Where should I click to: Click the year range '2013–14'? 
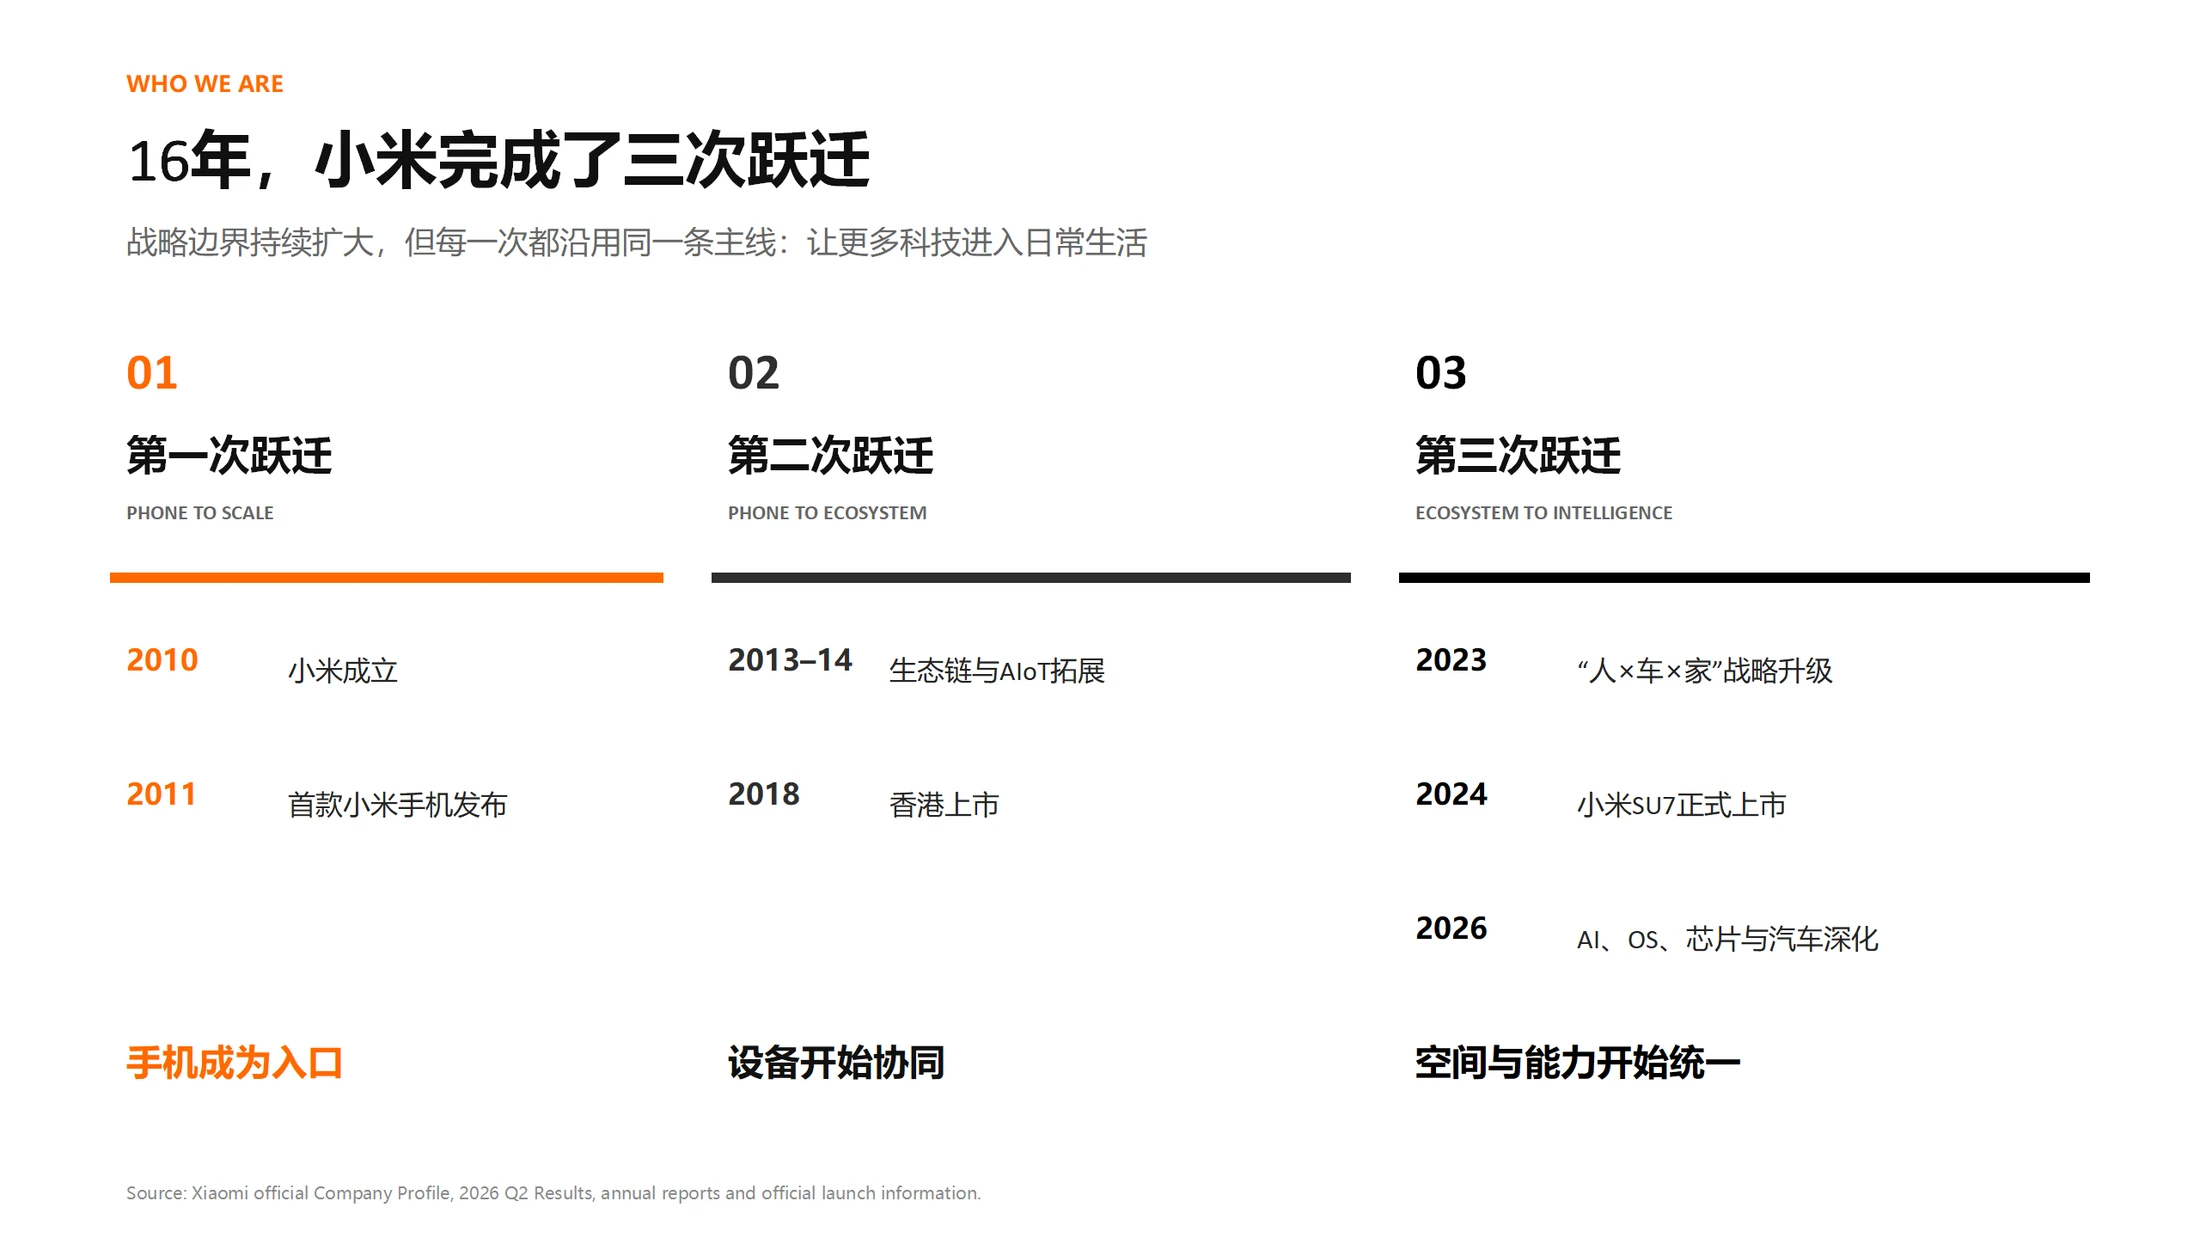[x=790, y=660]
